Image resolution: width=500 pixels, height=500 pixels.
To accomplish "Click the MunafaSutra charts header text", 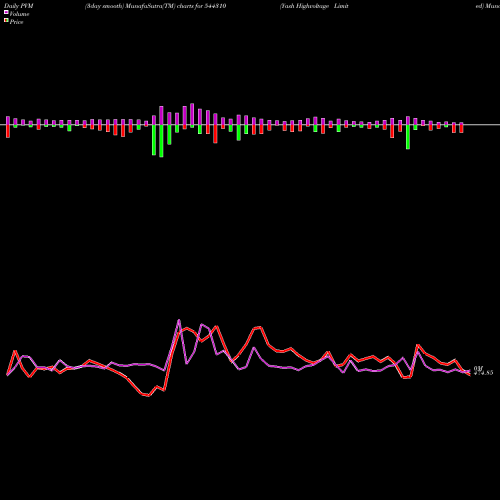I will tap(156, 6).
